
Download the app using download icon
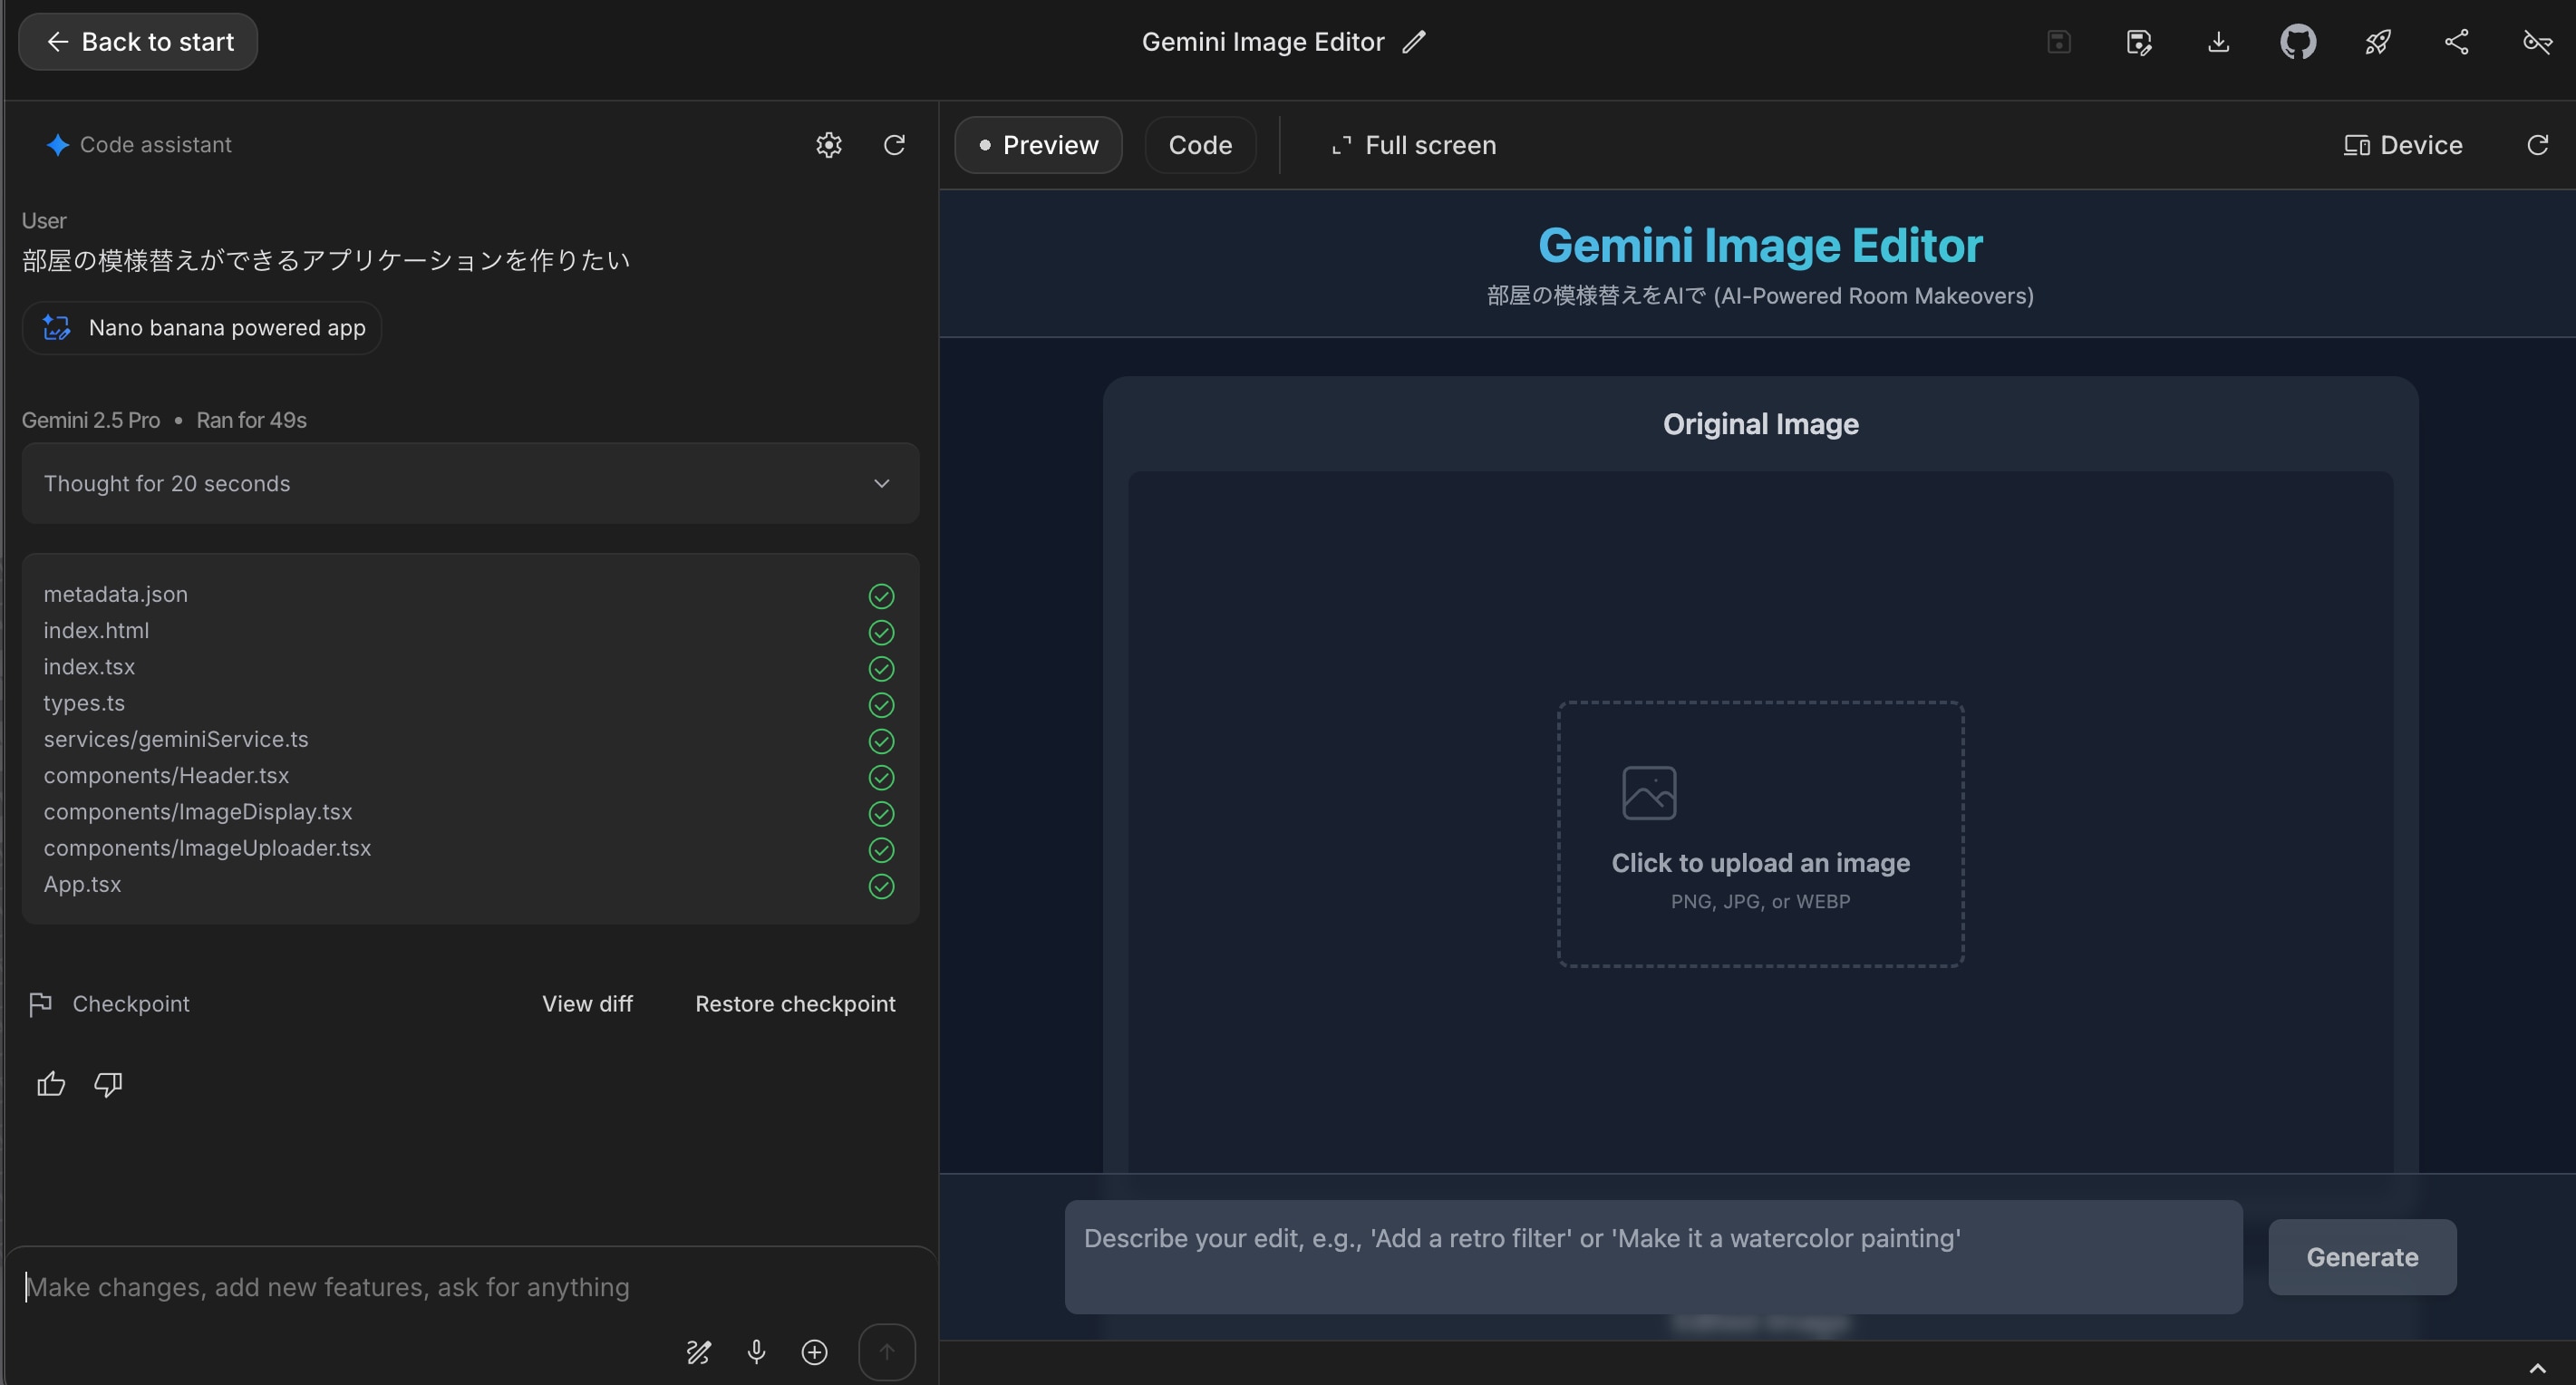click(x=2218, y=42)
